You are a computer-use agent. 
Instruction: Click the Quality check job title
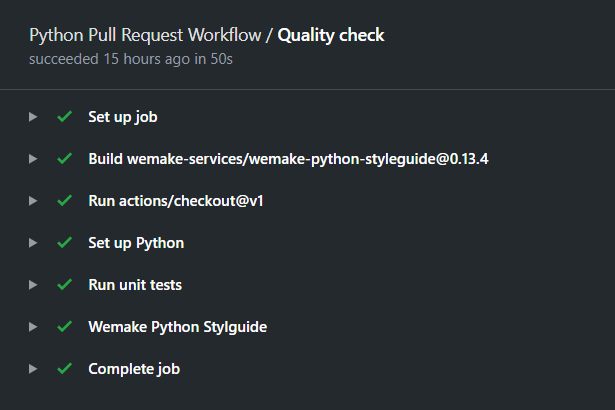click(331, 36)
